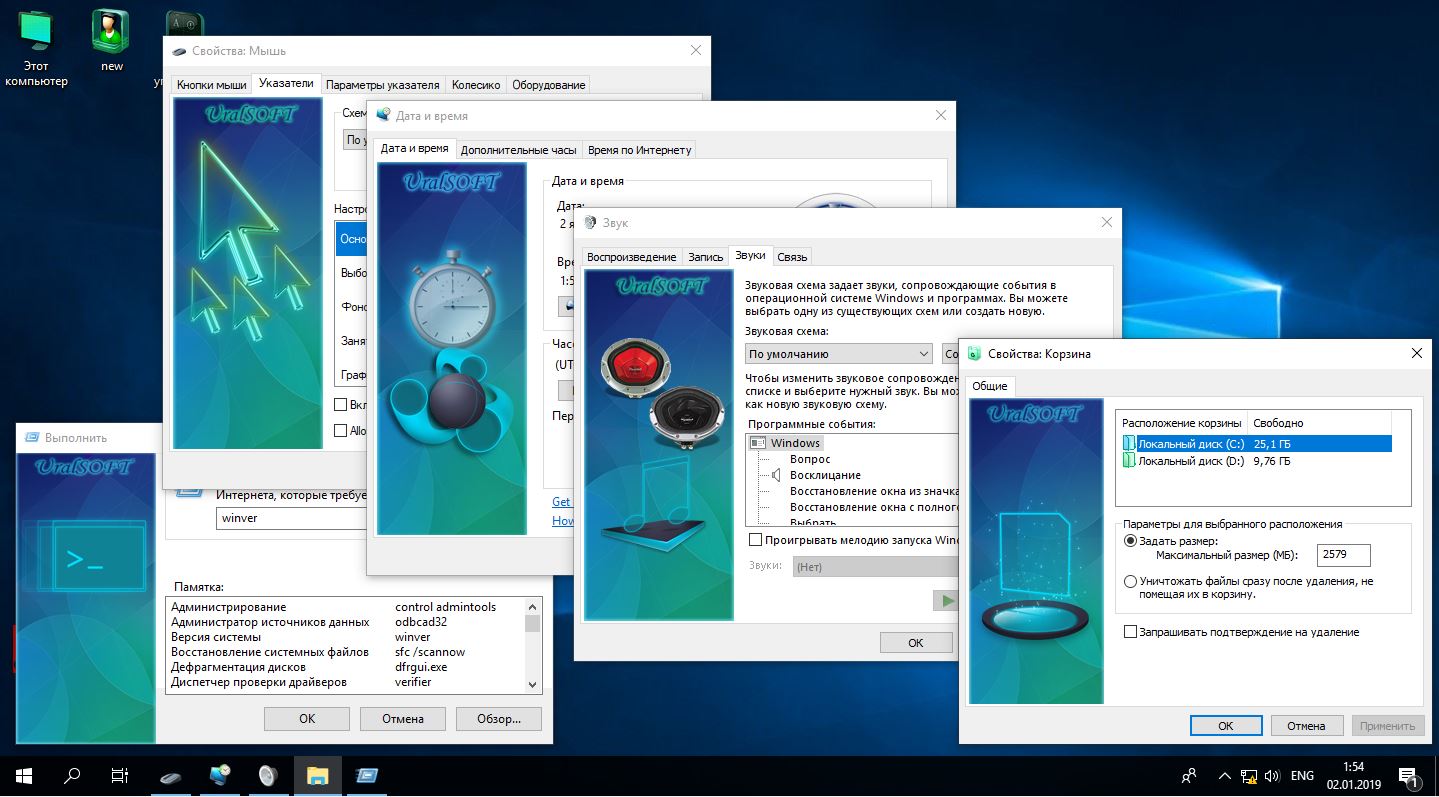Select 'Уничтожать файлы сразу после удаления' radio
The width and height of the screenshot is (1439, 797).
coord(1130,581)
